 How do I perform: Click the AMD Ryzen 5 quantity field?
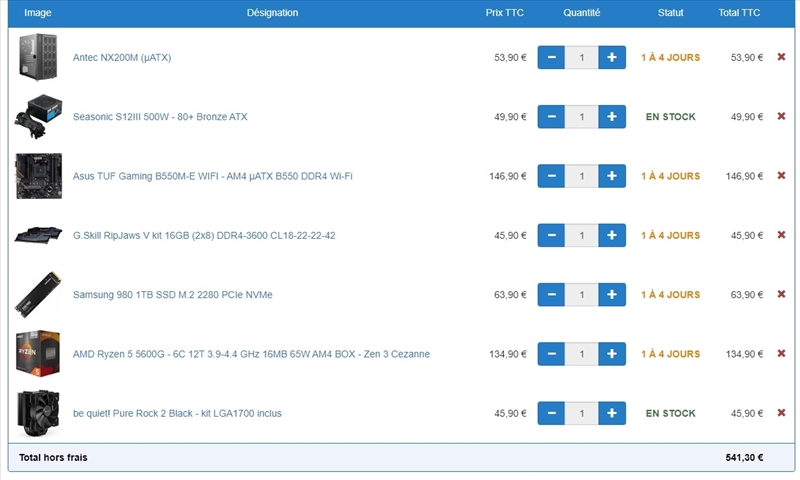tap(582, 354)
